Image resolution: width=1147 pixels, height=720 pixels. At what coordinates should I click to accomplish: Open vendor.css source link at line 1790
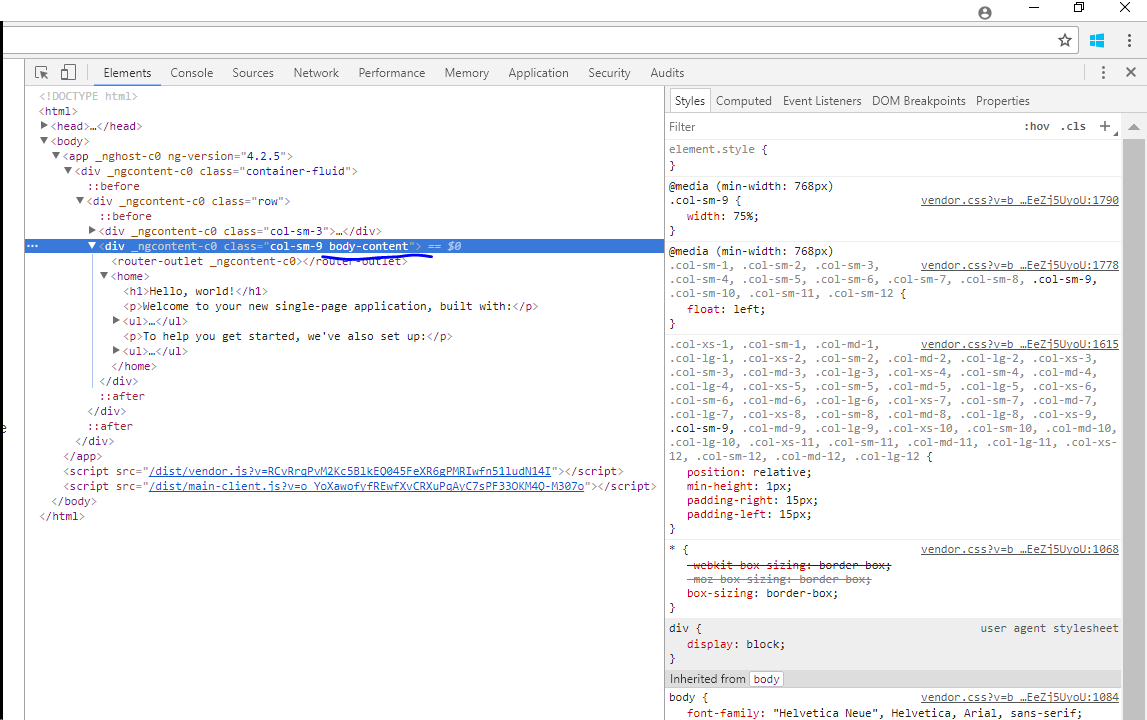coord(1019,200)
